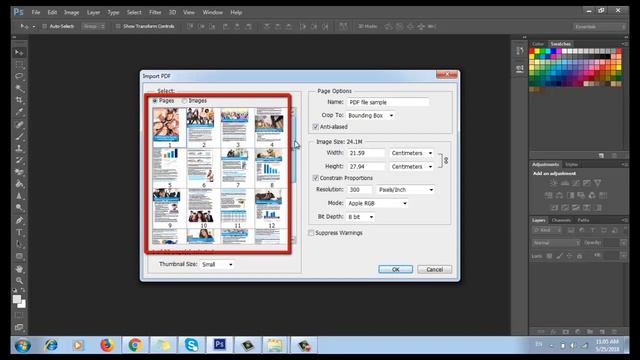Select the Pen tool

[x=19, y=220]
